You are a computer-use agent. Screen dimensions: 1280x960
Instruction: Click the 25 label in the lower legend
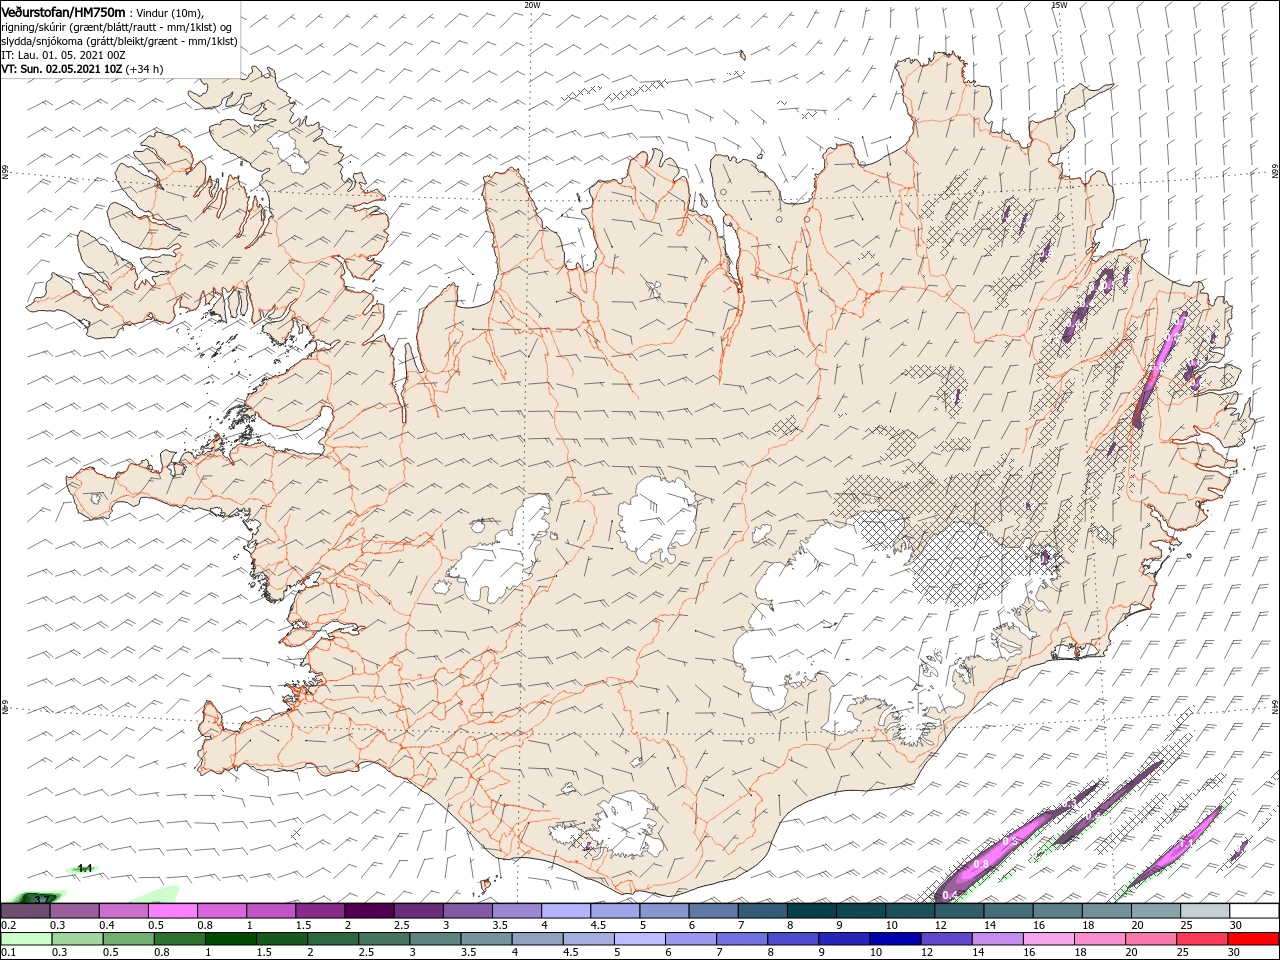click(1181, 953)
